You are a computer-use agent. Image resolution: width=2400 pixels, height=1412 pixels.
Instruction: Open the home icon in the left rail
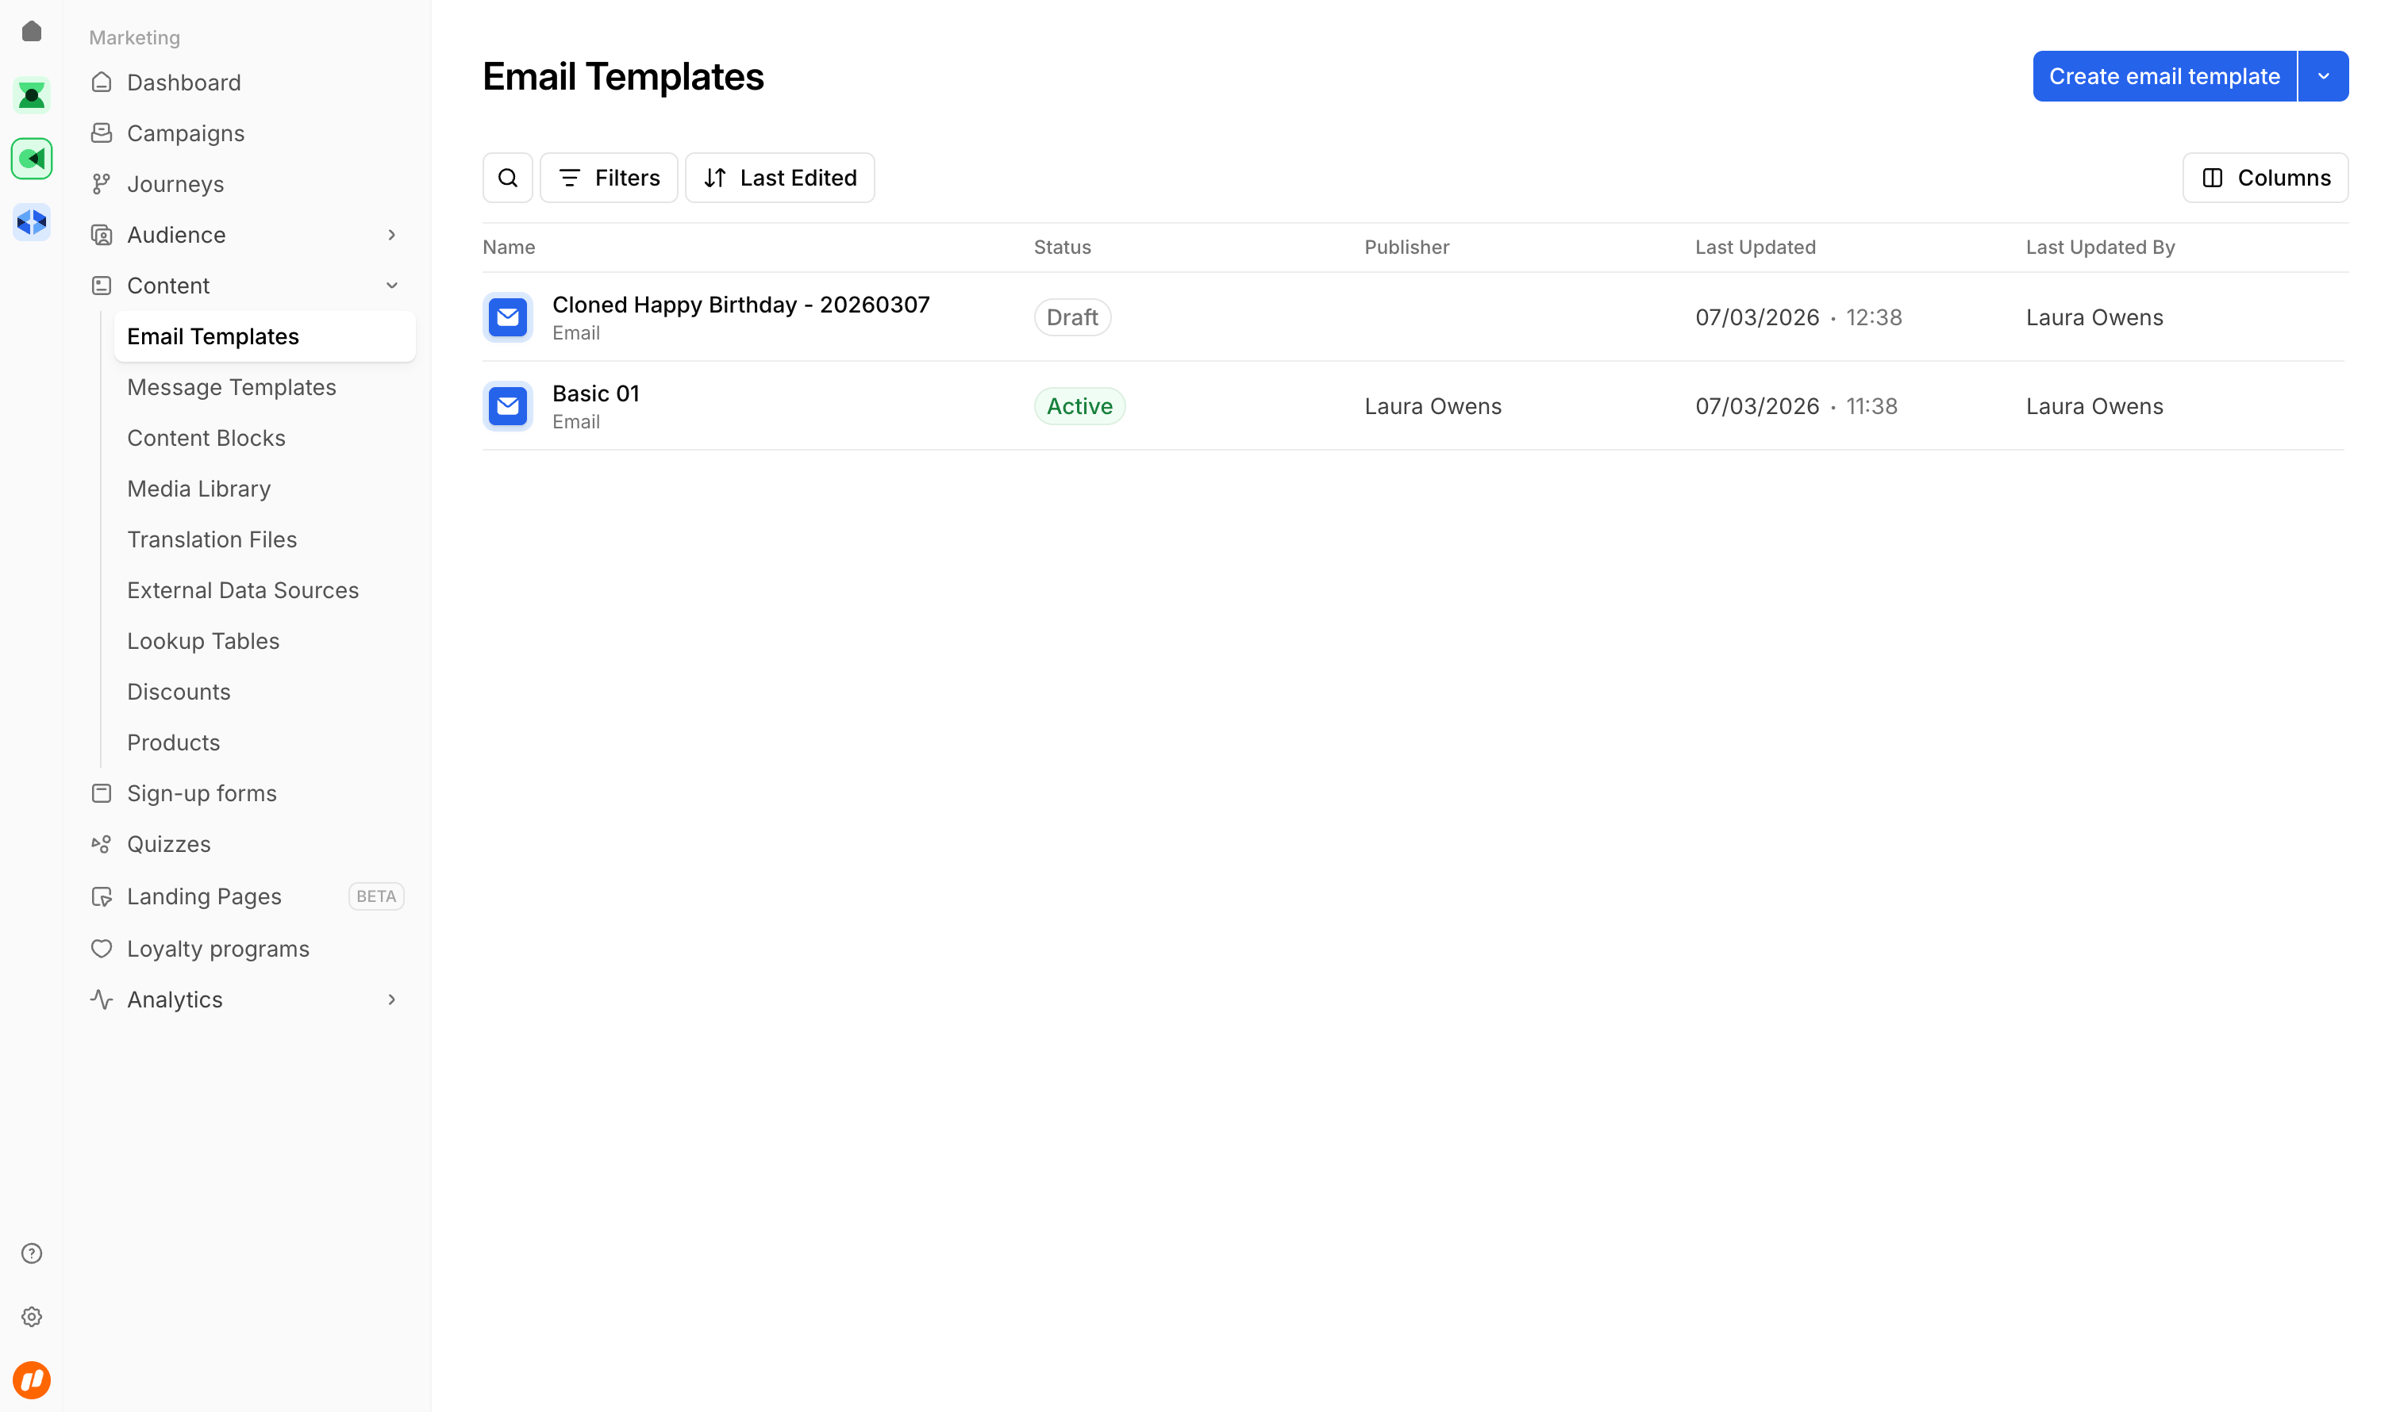click(x=32, y=32)
